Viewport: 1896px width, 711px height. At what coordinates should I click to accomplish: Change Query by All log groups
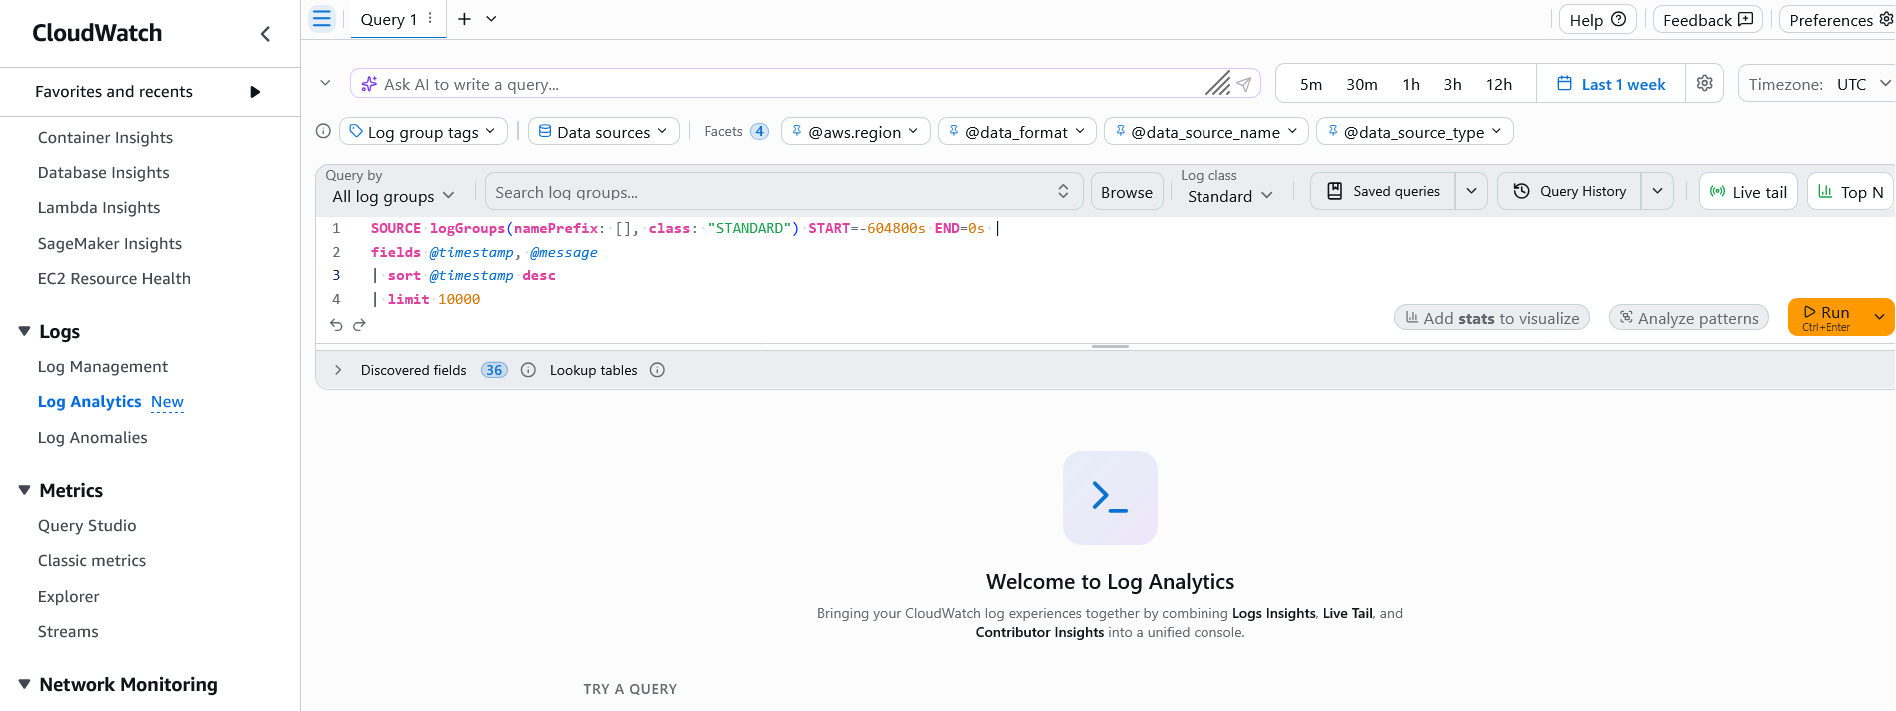click(x=394, y=196)
